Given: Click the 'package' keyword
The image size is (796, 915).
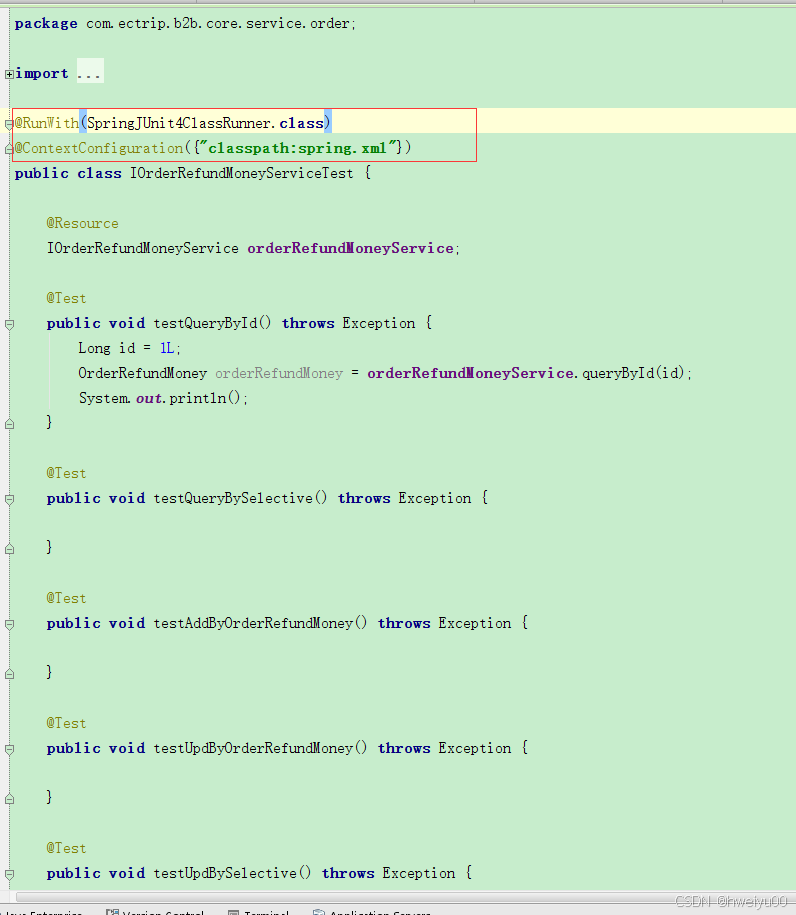Looking at the screenshot, I should point(46,24).
